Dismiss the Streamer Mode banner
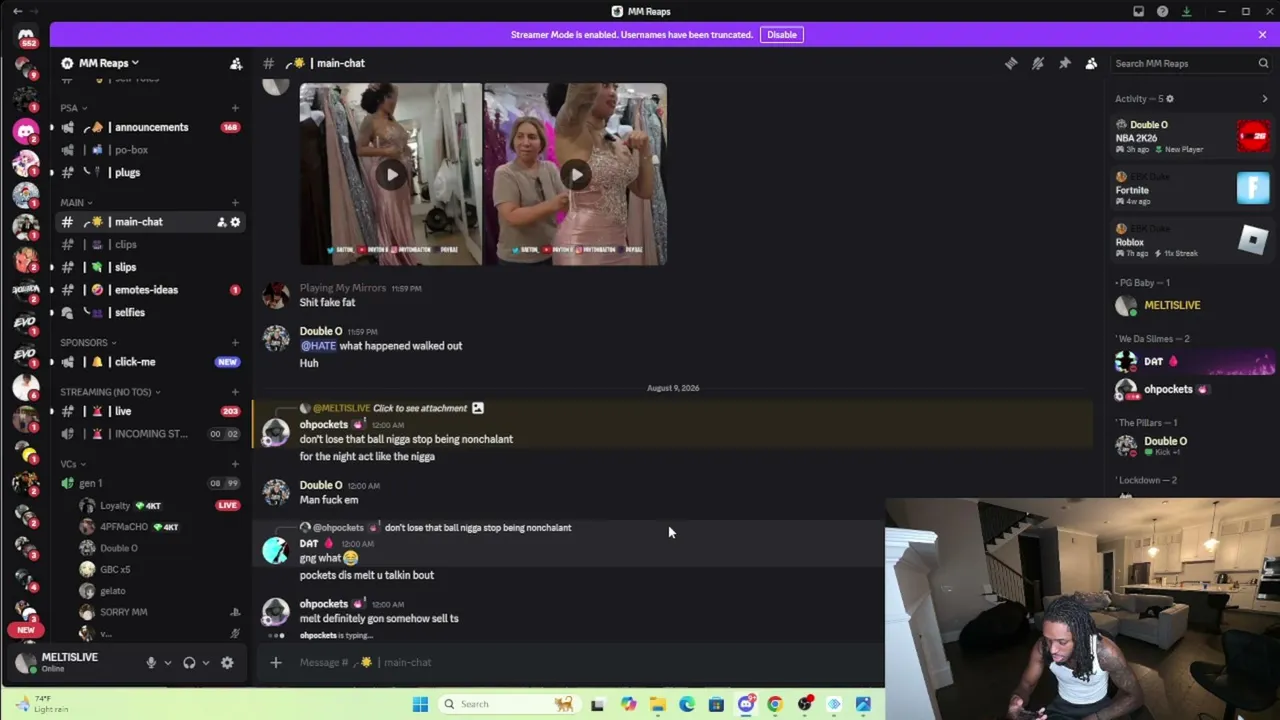The image size is (1280, 720). pyautogui.click(x=1262, y=34)
